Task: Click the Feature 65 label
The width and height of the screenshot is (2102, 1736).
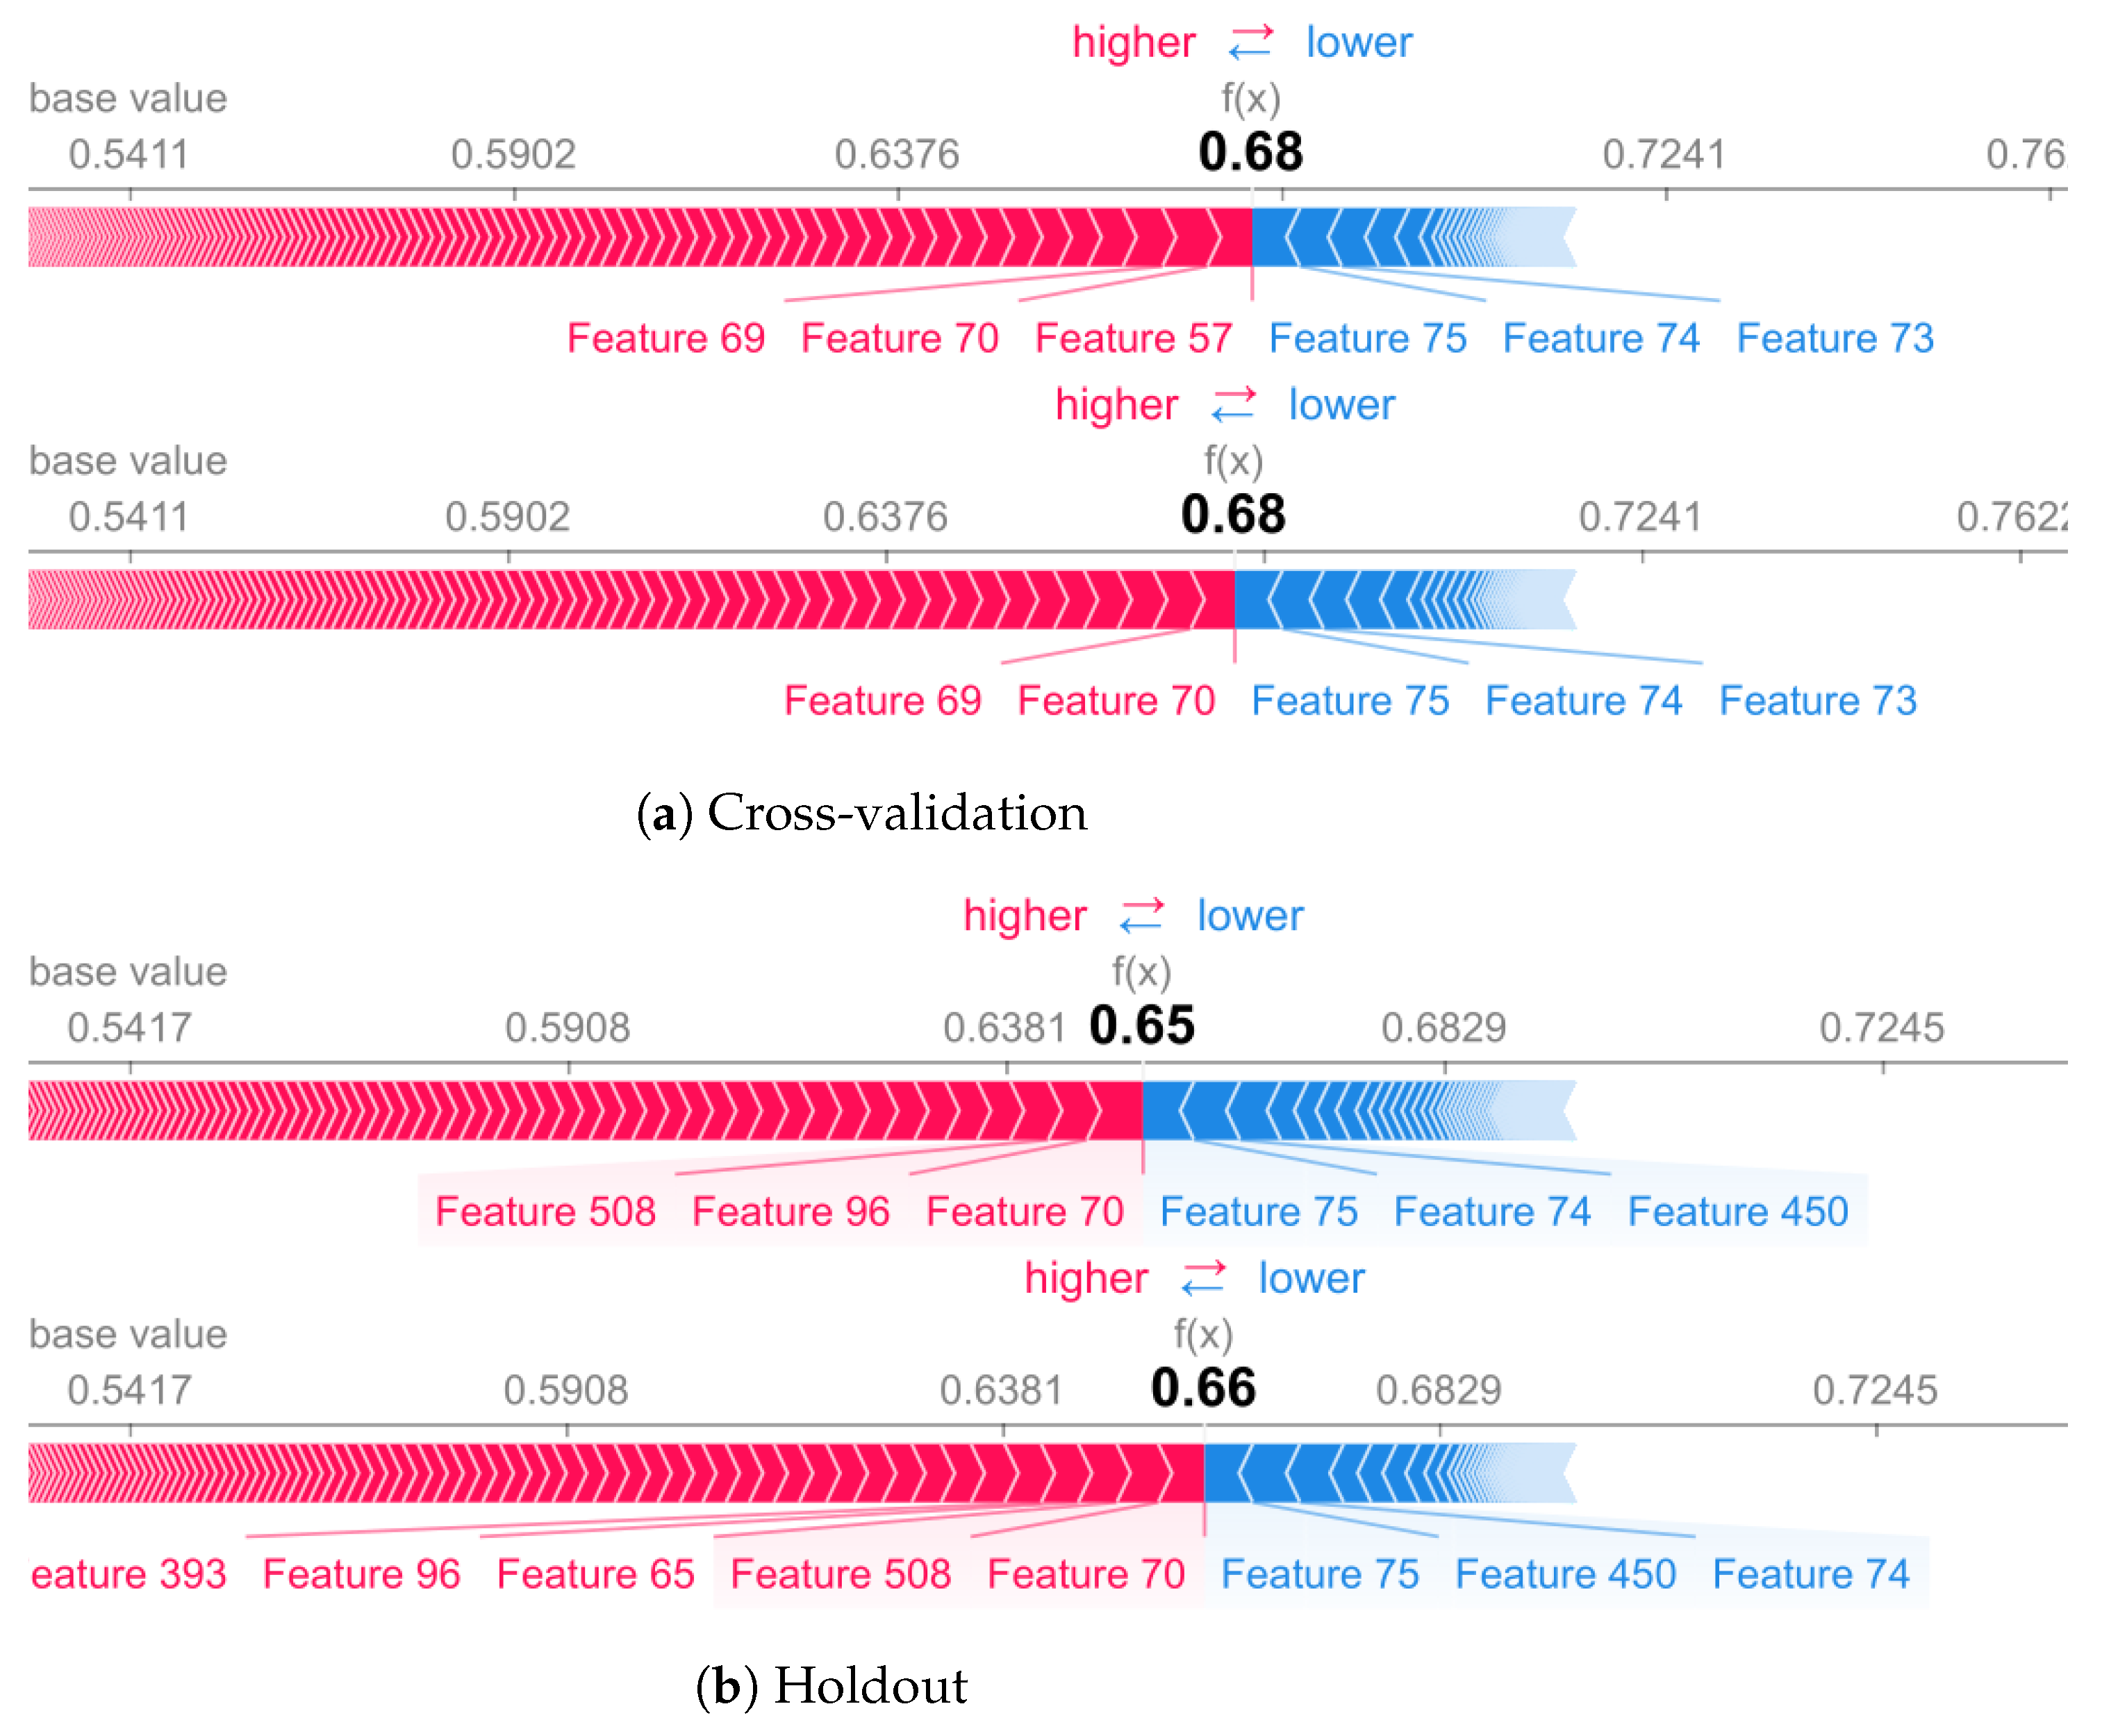Action: (595, 1574)
